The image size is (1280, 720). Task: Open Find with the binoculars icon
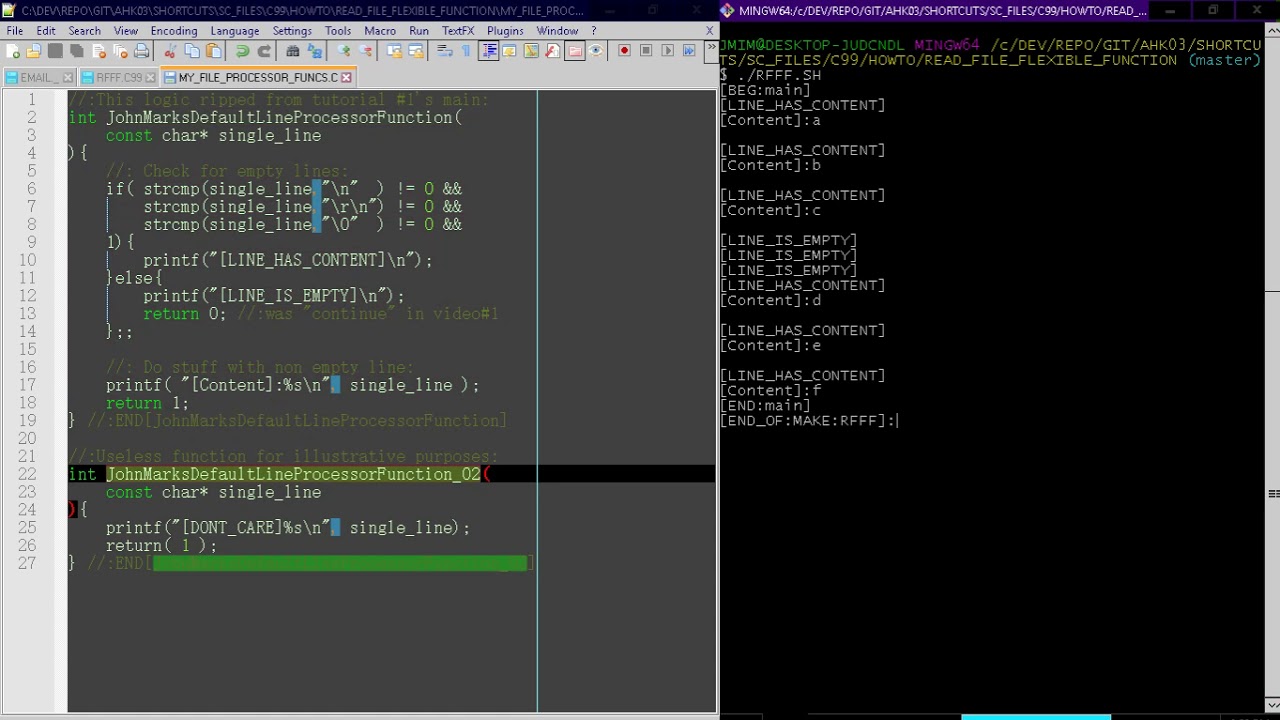pyautogui.click(x=293, y=51)
